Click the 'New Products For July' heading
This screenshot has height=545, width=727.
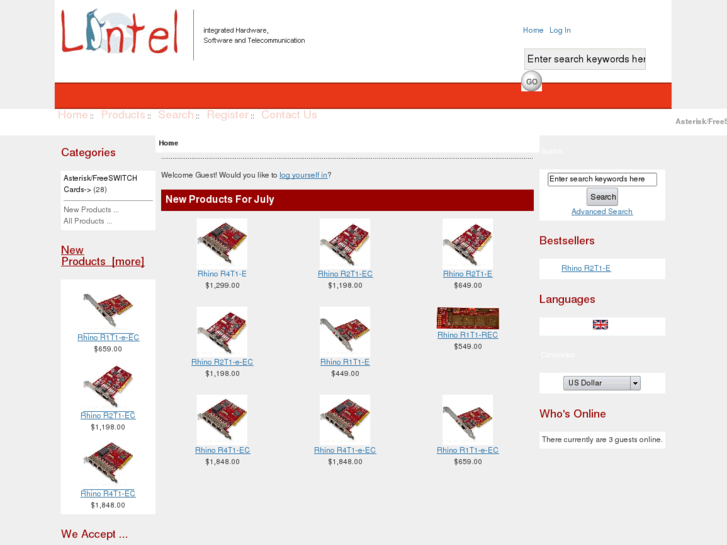pyautogui.click(x=220, y=199)
